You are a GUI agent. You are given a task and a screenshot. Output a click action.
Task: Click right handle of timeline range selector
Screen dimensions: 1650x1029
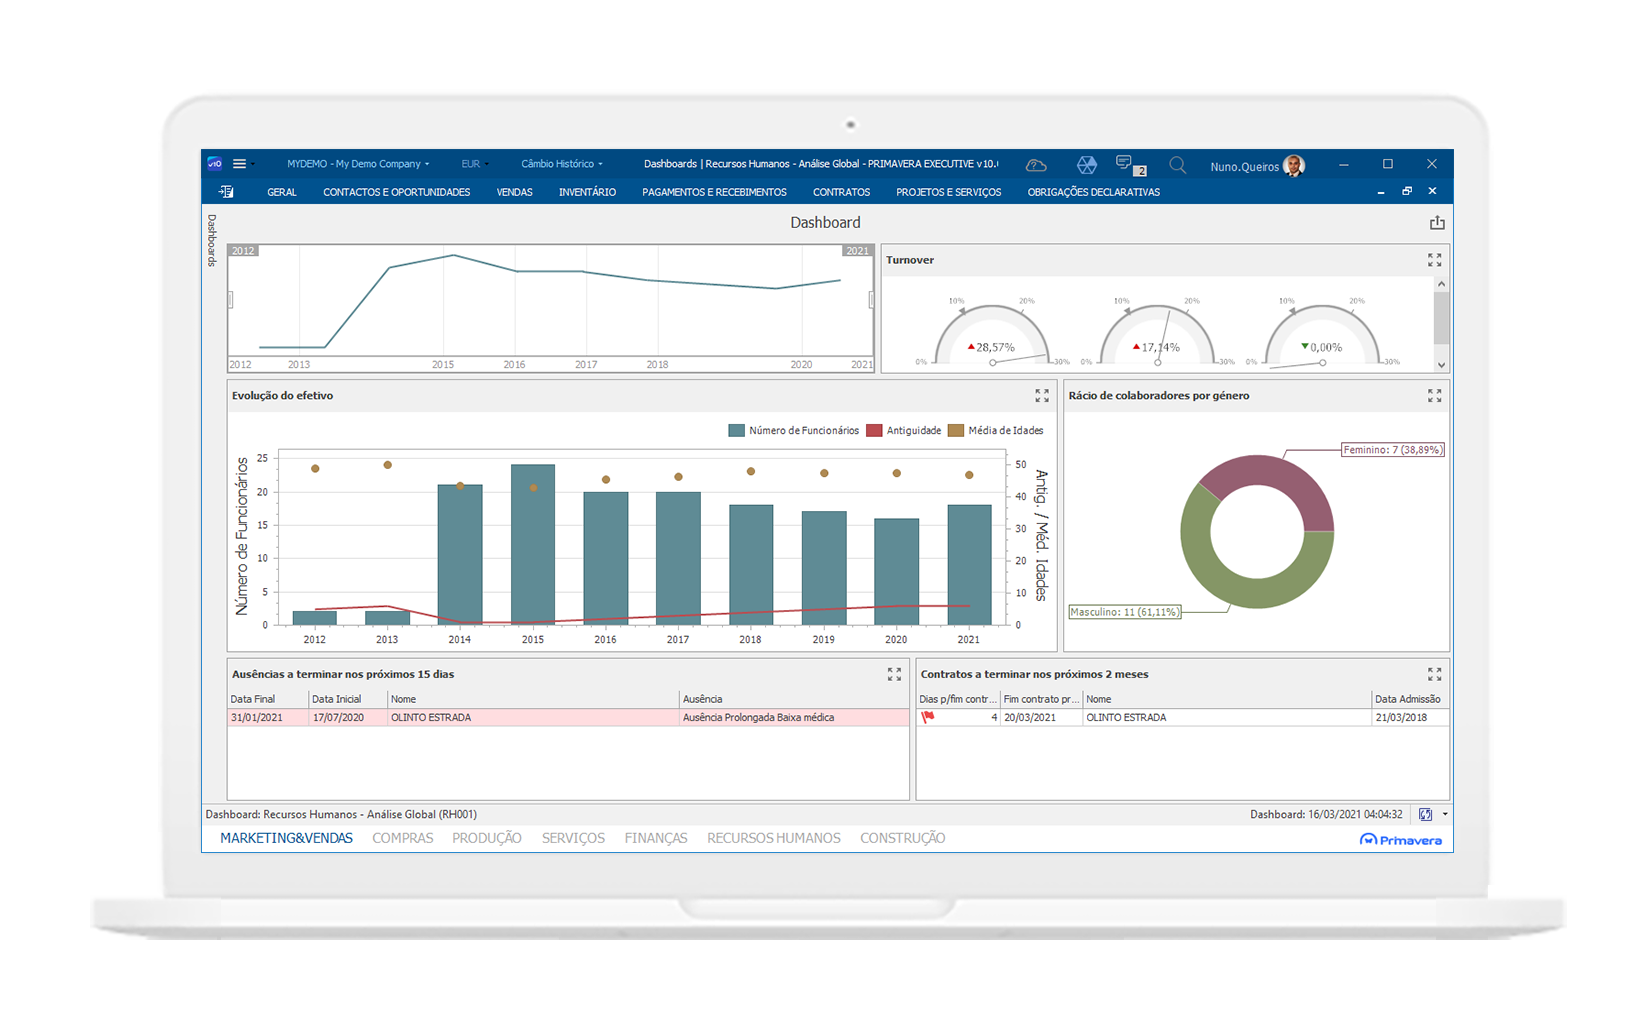click(871, 299)
